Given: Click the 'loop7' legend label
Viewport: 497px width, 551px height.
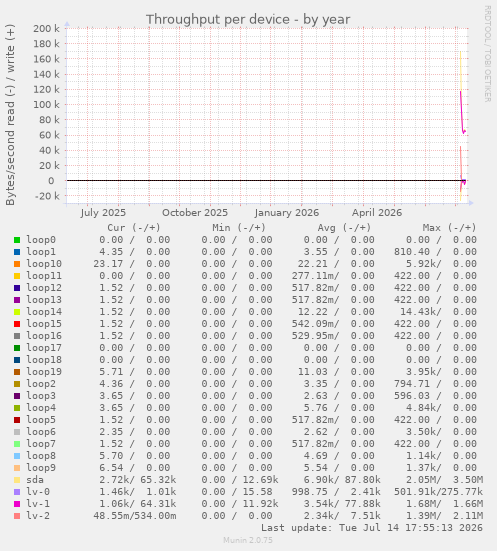Looking at the screenshot, I should [41, 443].
